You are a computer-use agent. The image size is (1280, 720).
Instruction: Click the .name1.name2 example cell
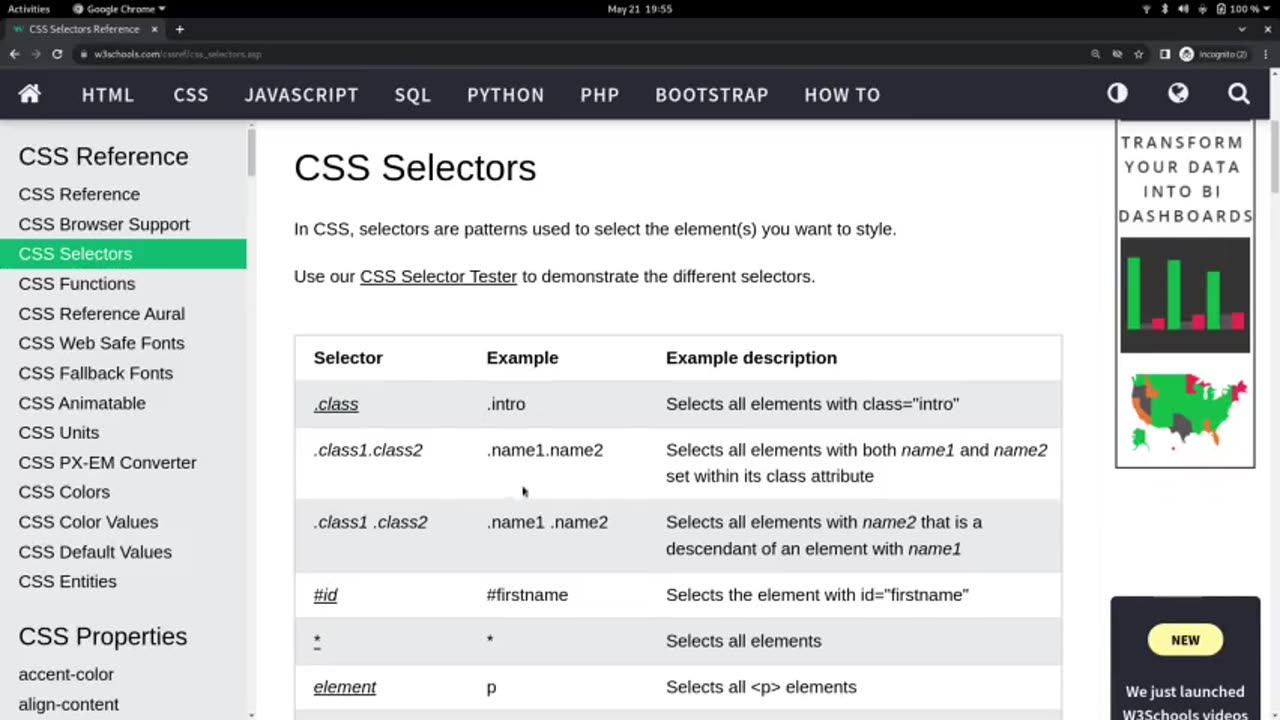pos(545,450)
